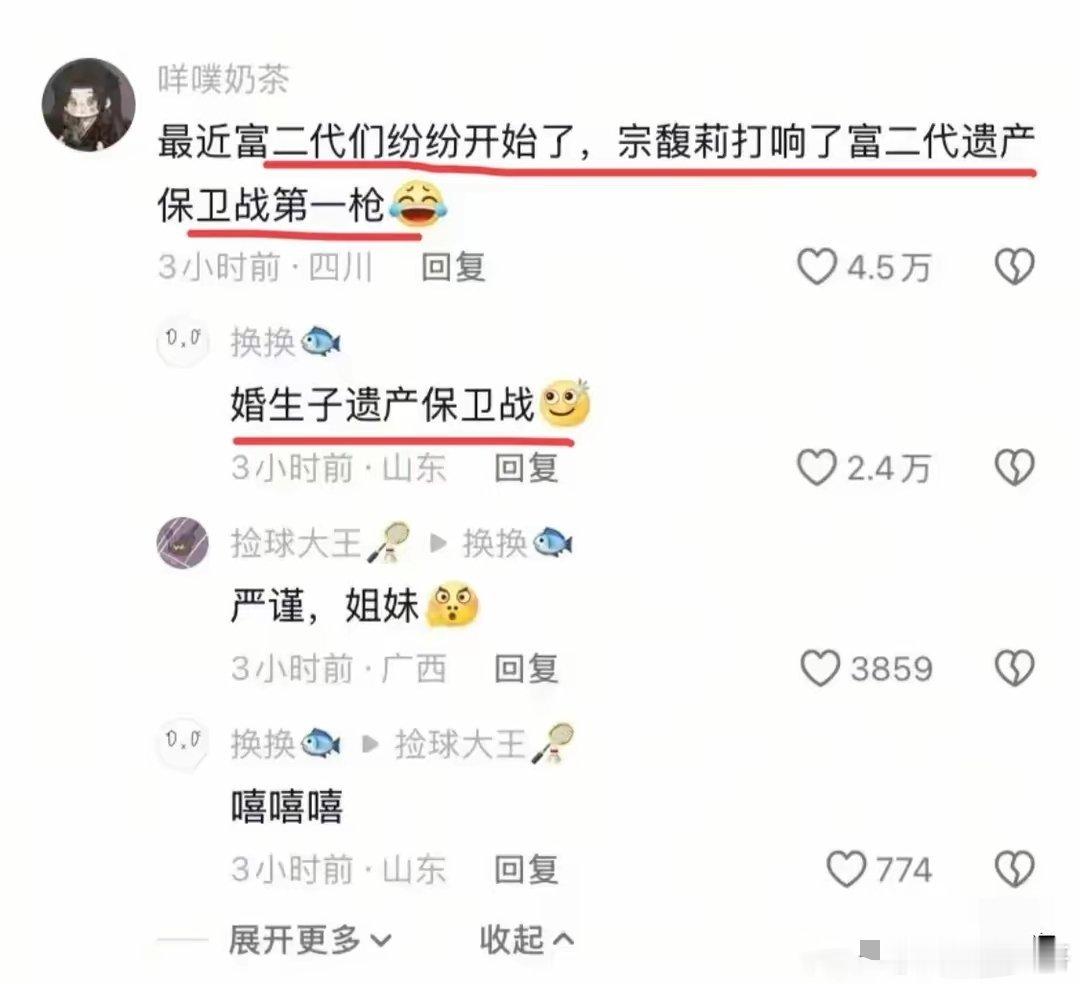Expand more replies with 展开更多

pos(310,940)
